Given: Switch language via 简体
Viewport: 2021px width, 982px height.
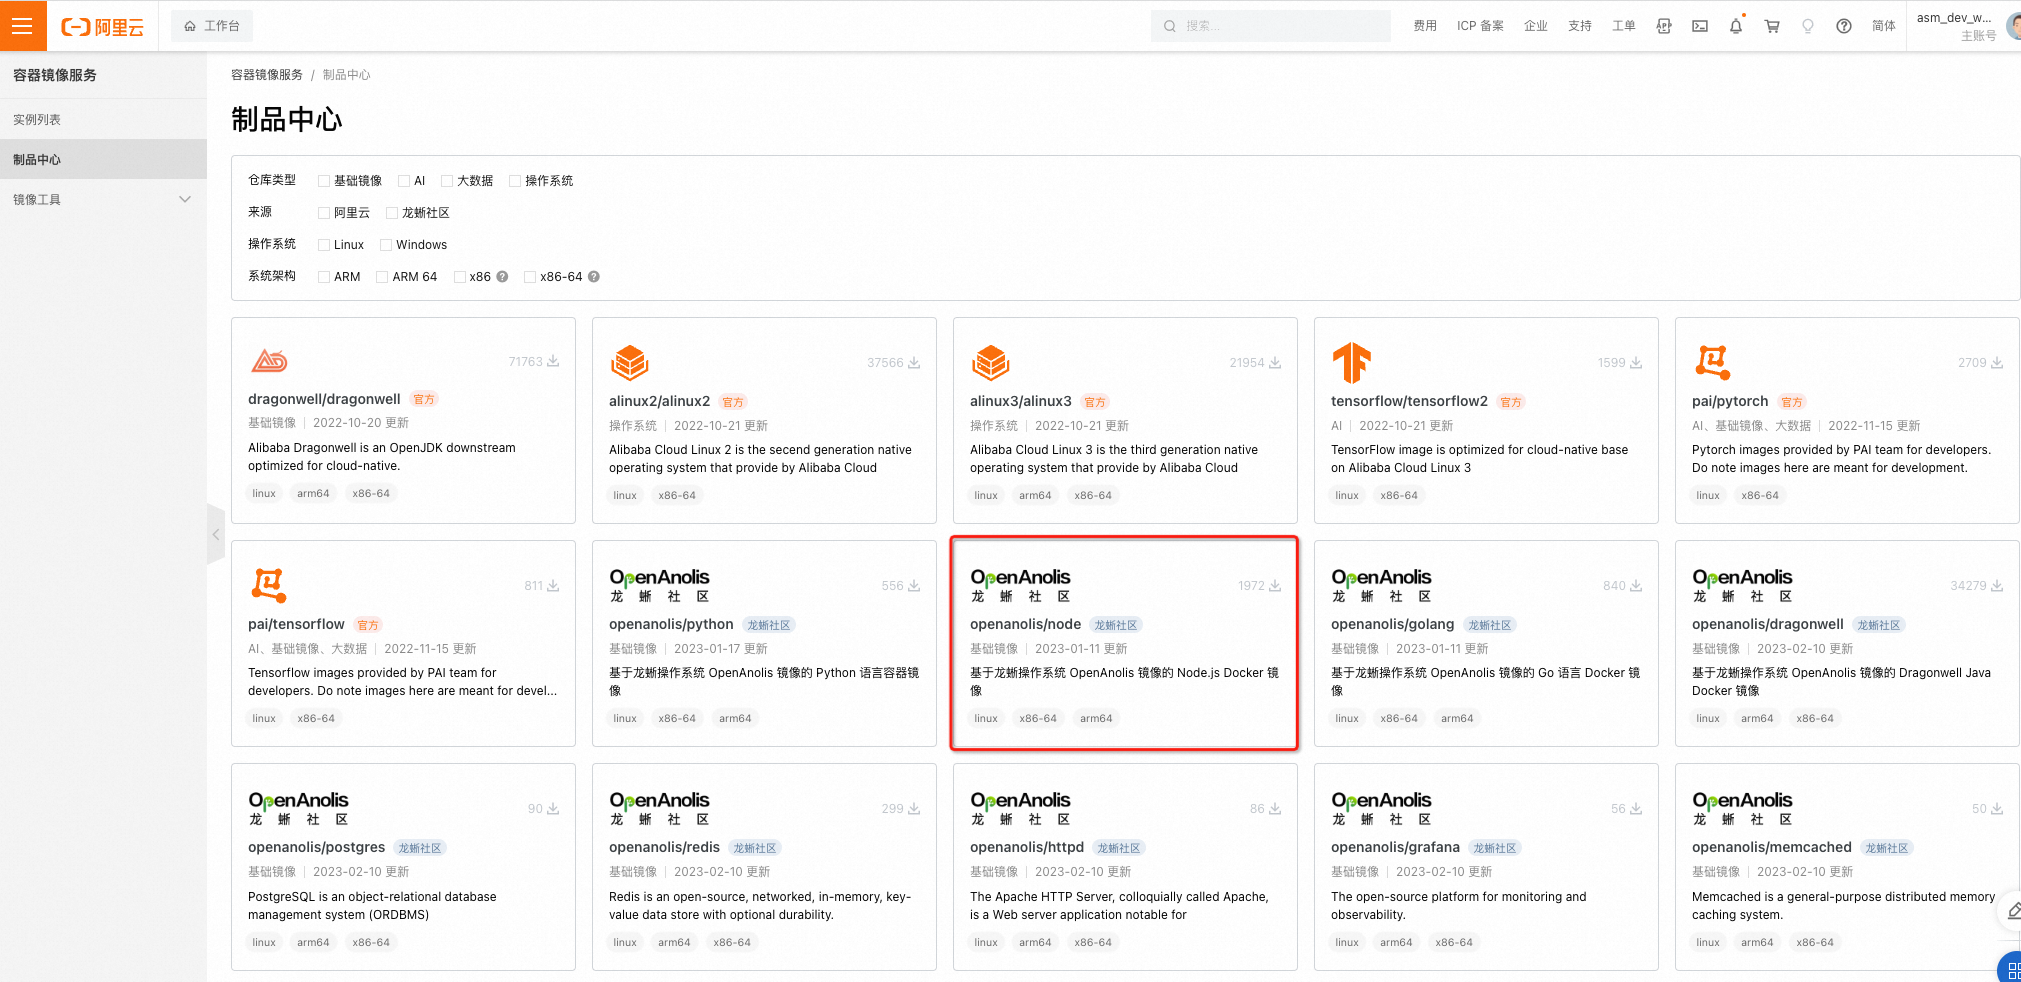Looking at the screenshot, I should click(1884, 26).
